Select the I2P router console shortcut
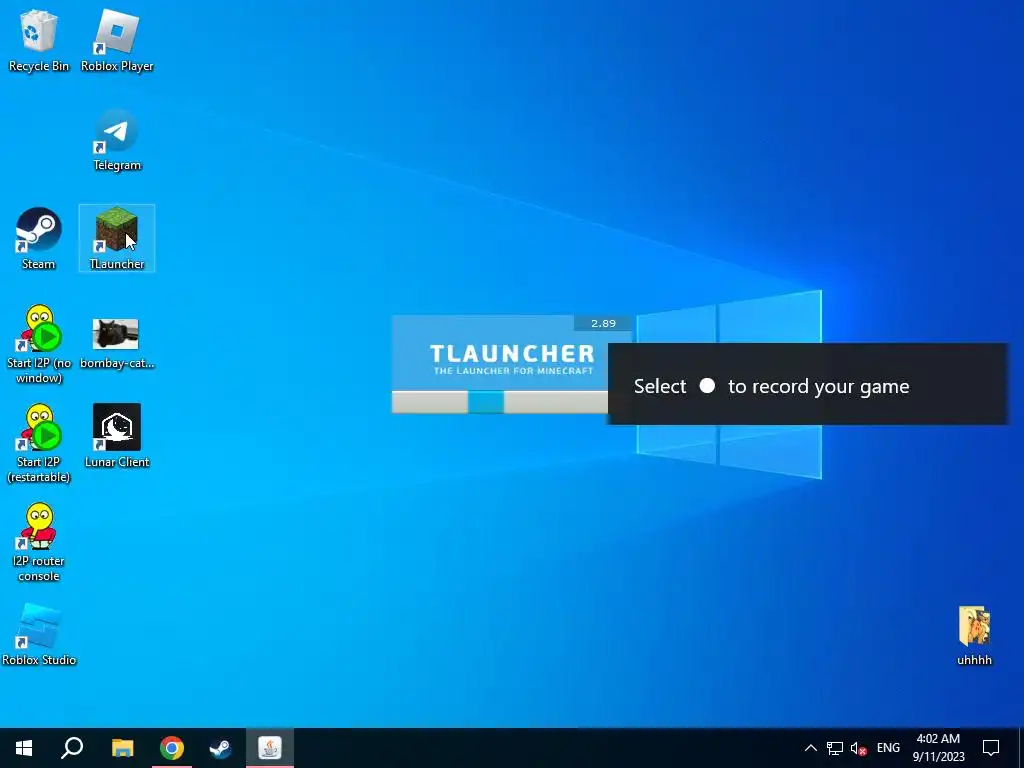The width and height of the screenshot is (1024, 768). pos(39,542)
